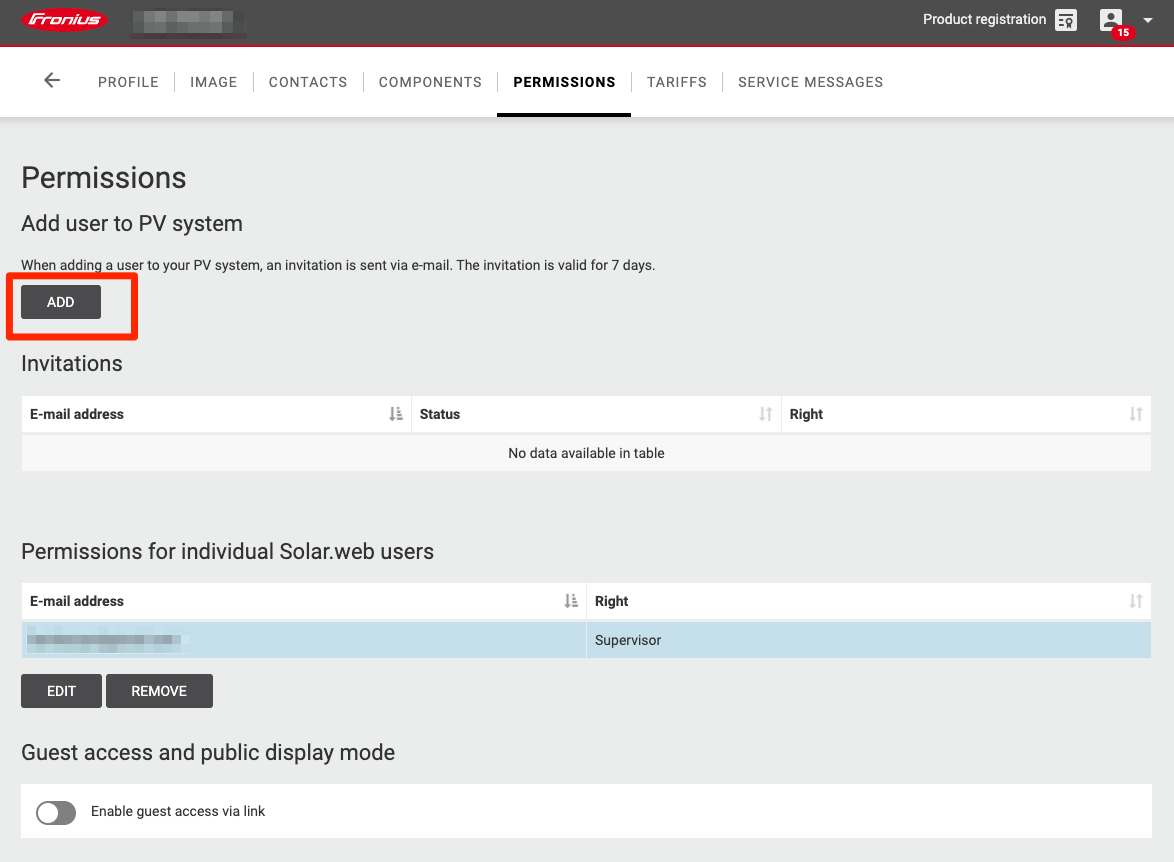Sort Invitations by Status column

pos(766,414)
